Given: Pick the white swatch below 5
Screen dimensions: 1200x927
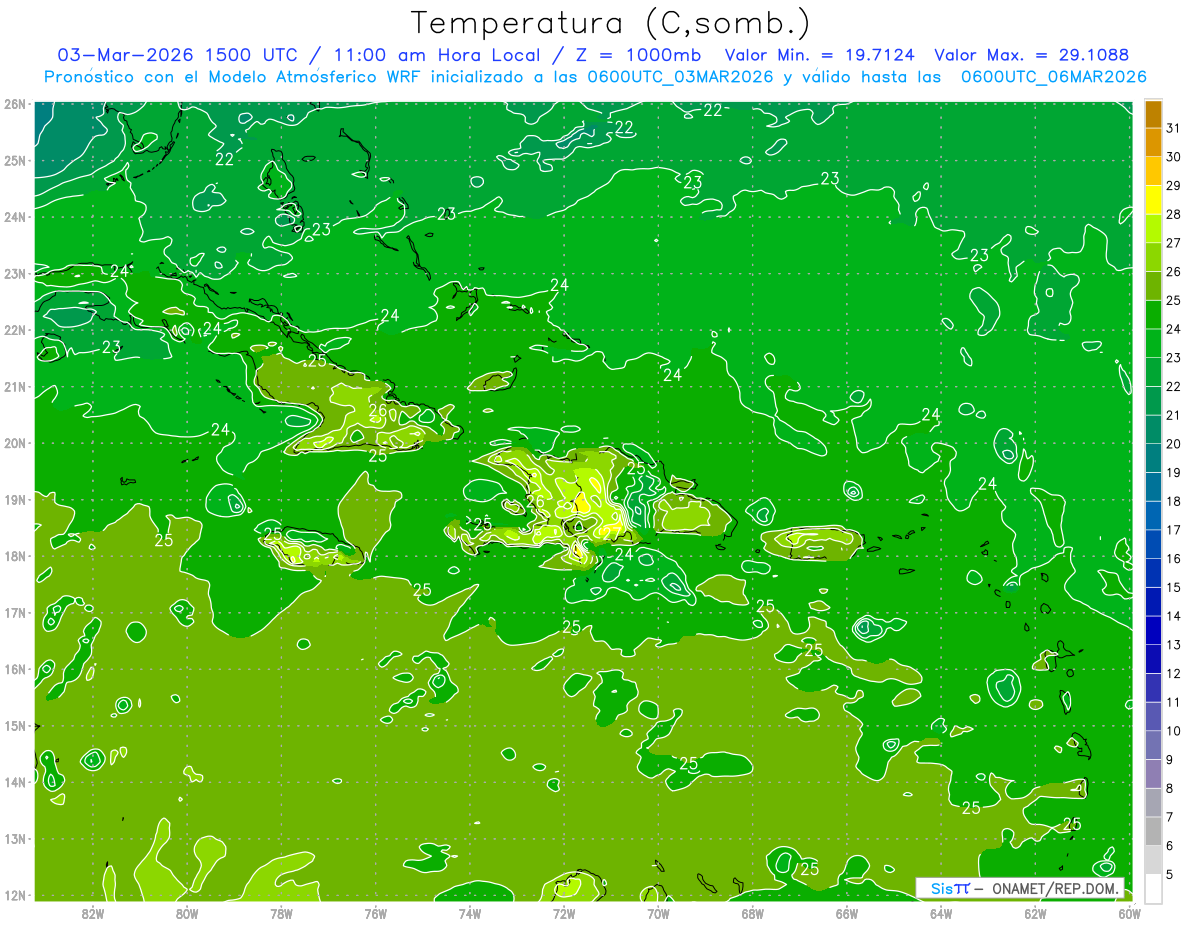Looking at the screenshot, I should (x=1153, y=888).
